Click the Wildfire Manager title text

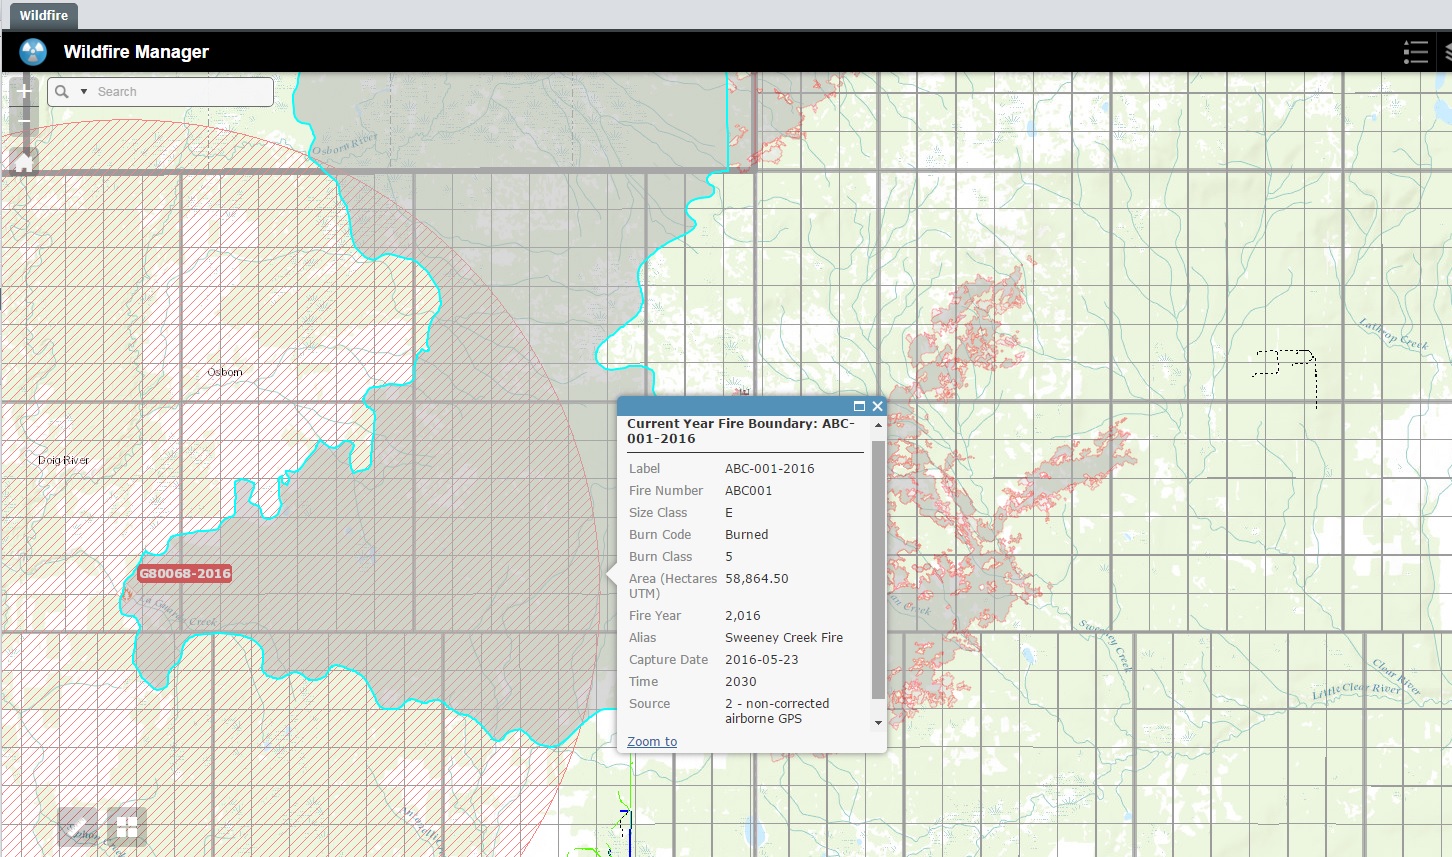tap(136, 52)
